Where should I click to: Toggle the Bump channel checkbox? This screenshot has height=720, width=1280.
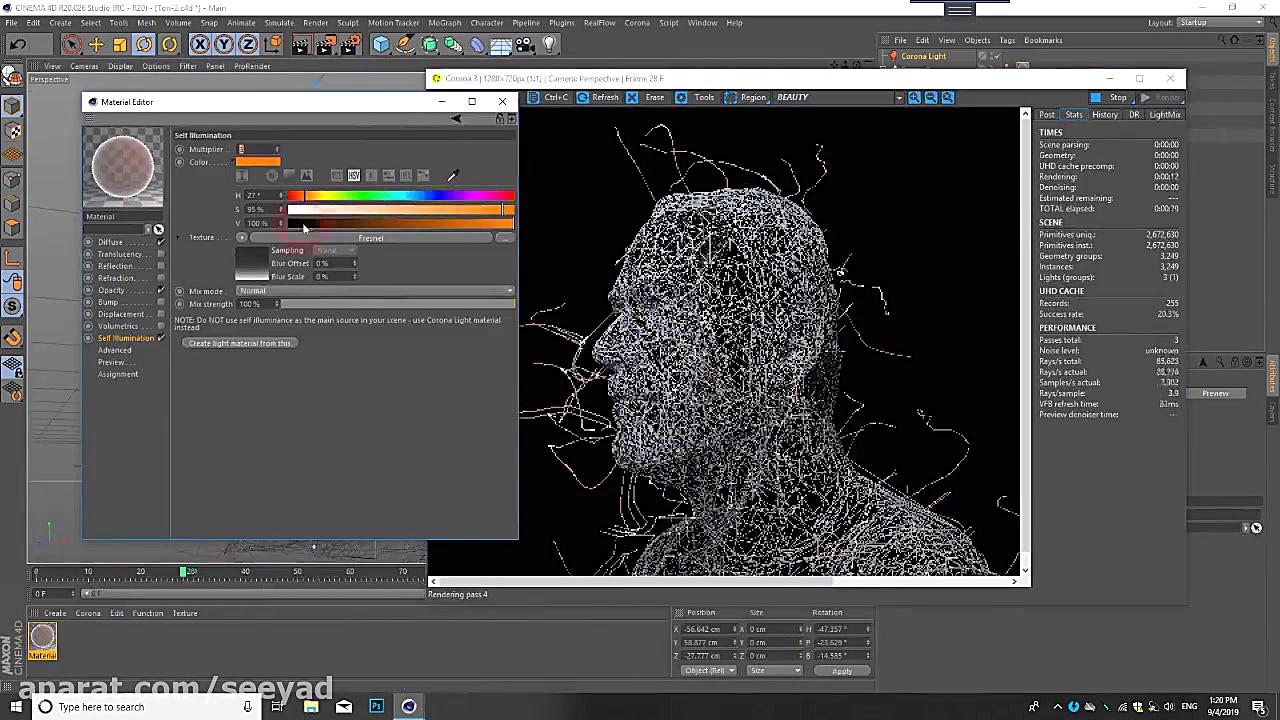(161, 302)
